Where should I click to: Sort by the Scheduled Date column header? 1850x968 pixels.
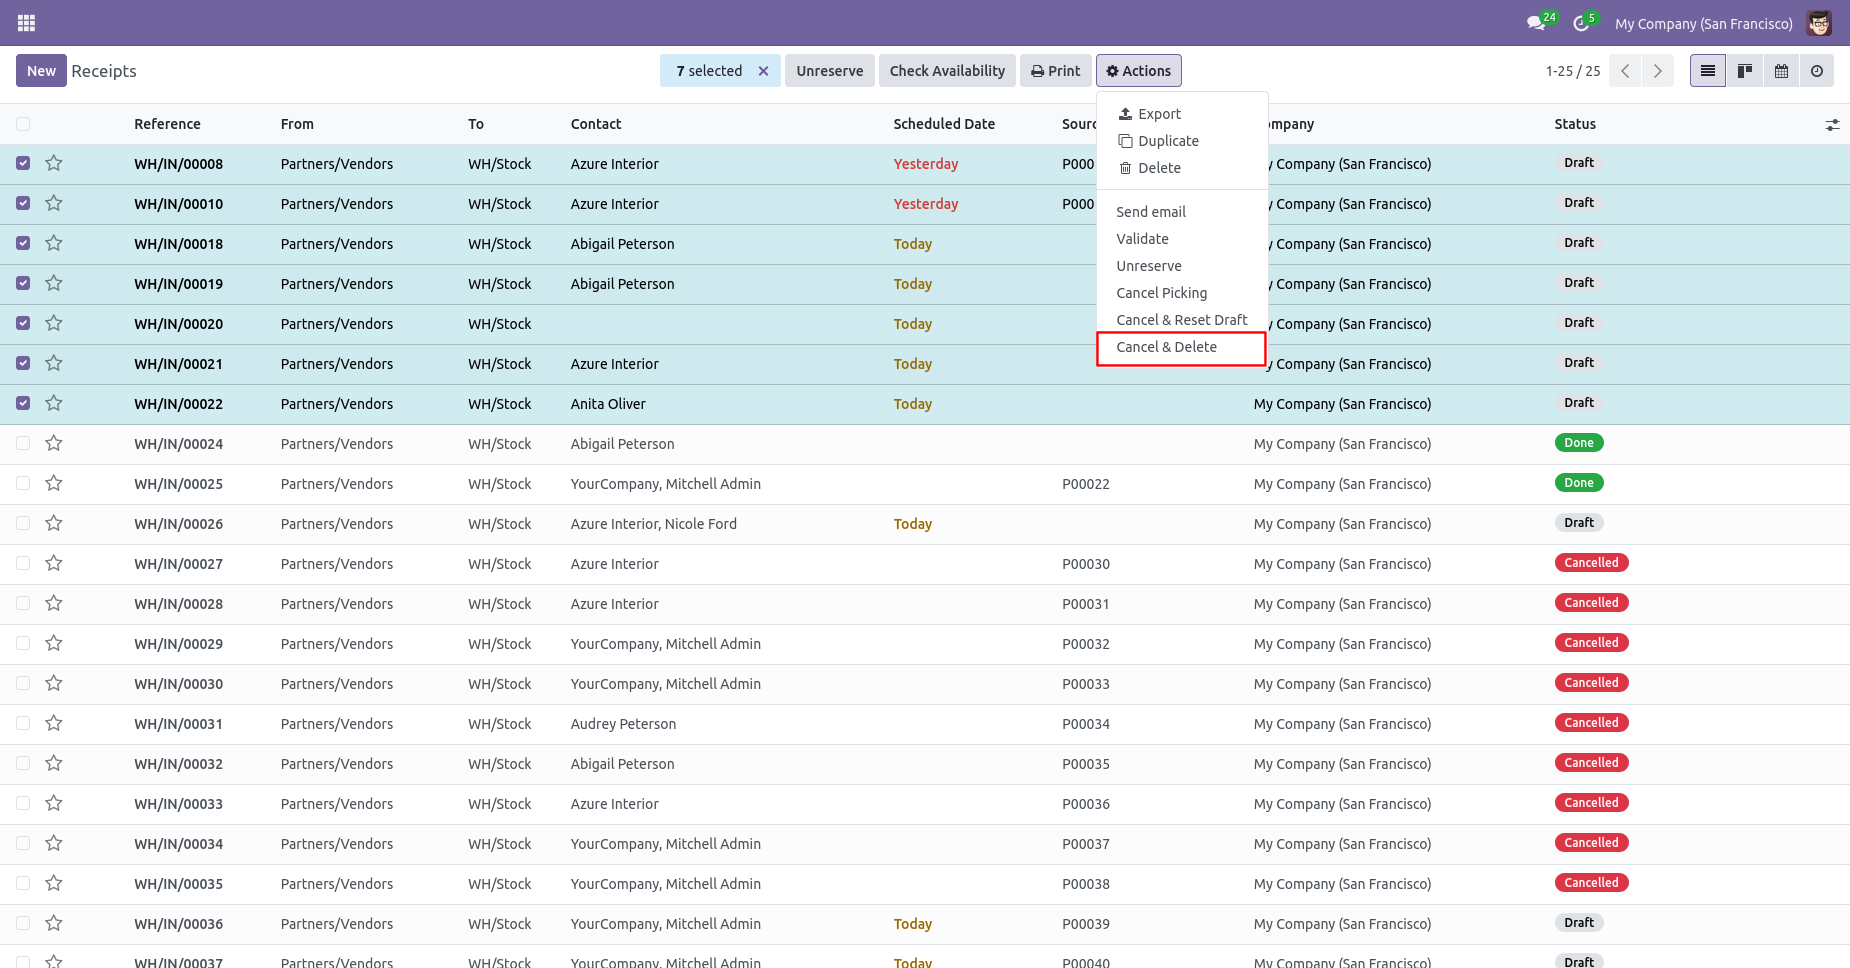[x=944, y=124]
